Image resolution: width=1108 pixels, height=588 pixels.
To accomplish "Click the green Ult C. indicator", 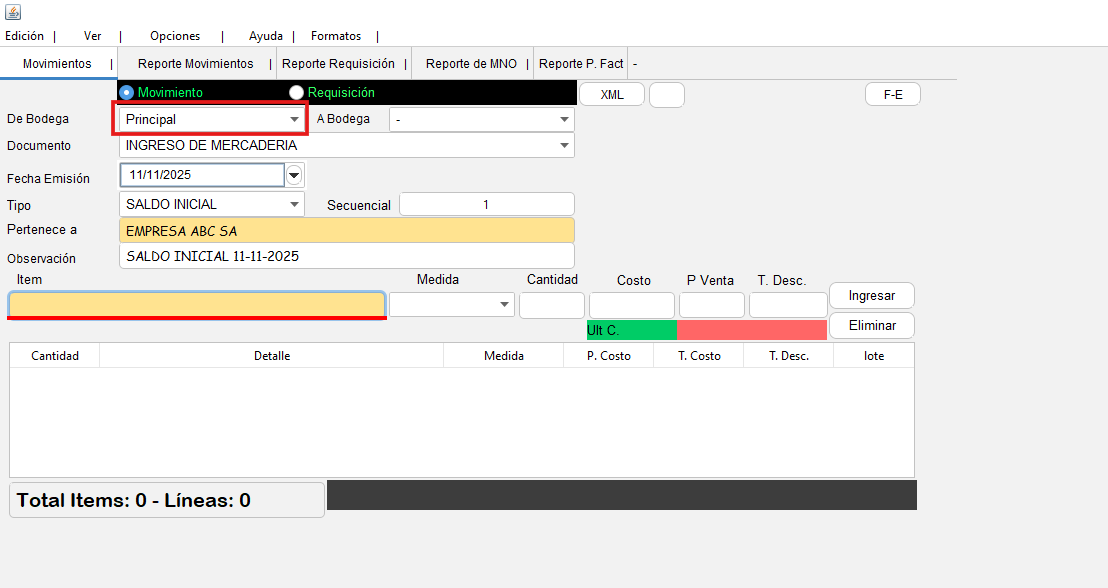I will pyautogui.click(x=631, y=330).
